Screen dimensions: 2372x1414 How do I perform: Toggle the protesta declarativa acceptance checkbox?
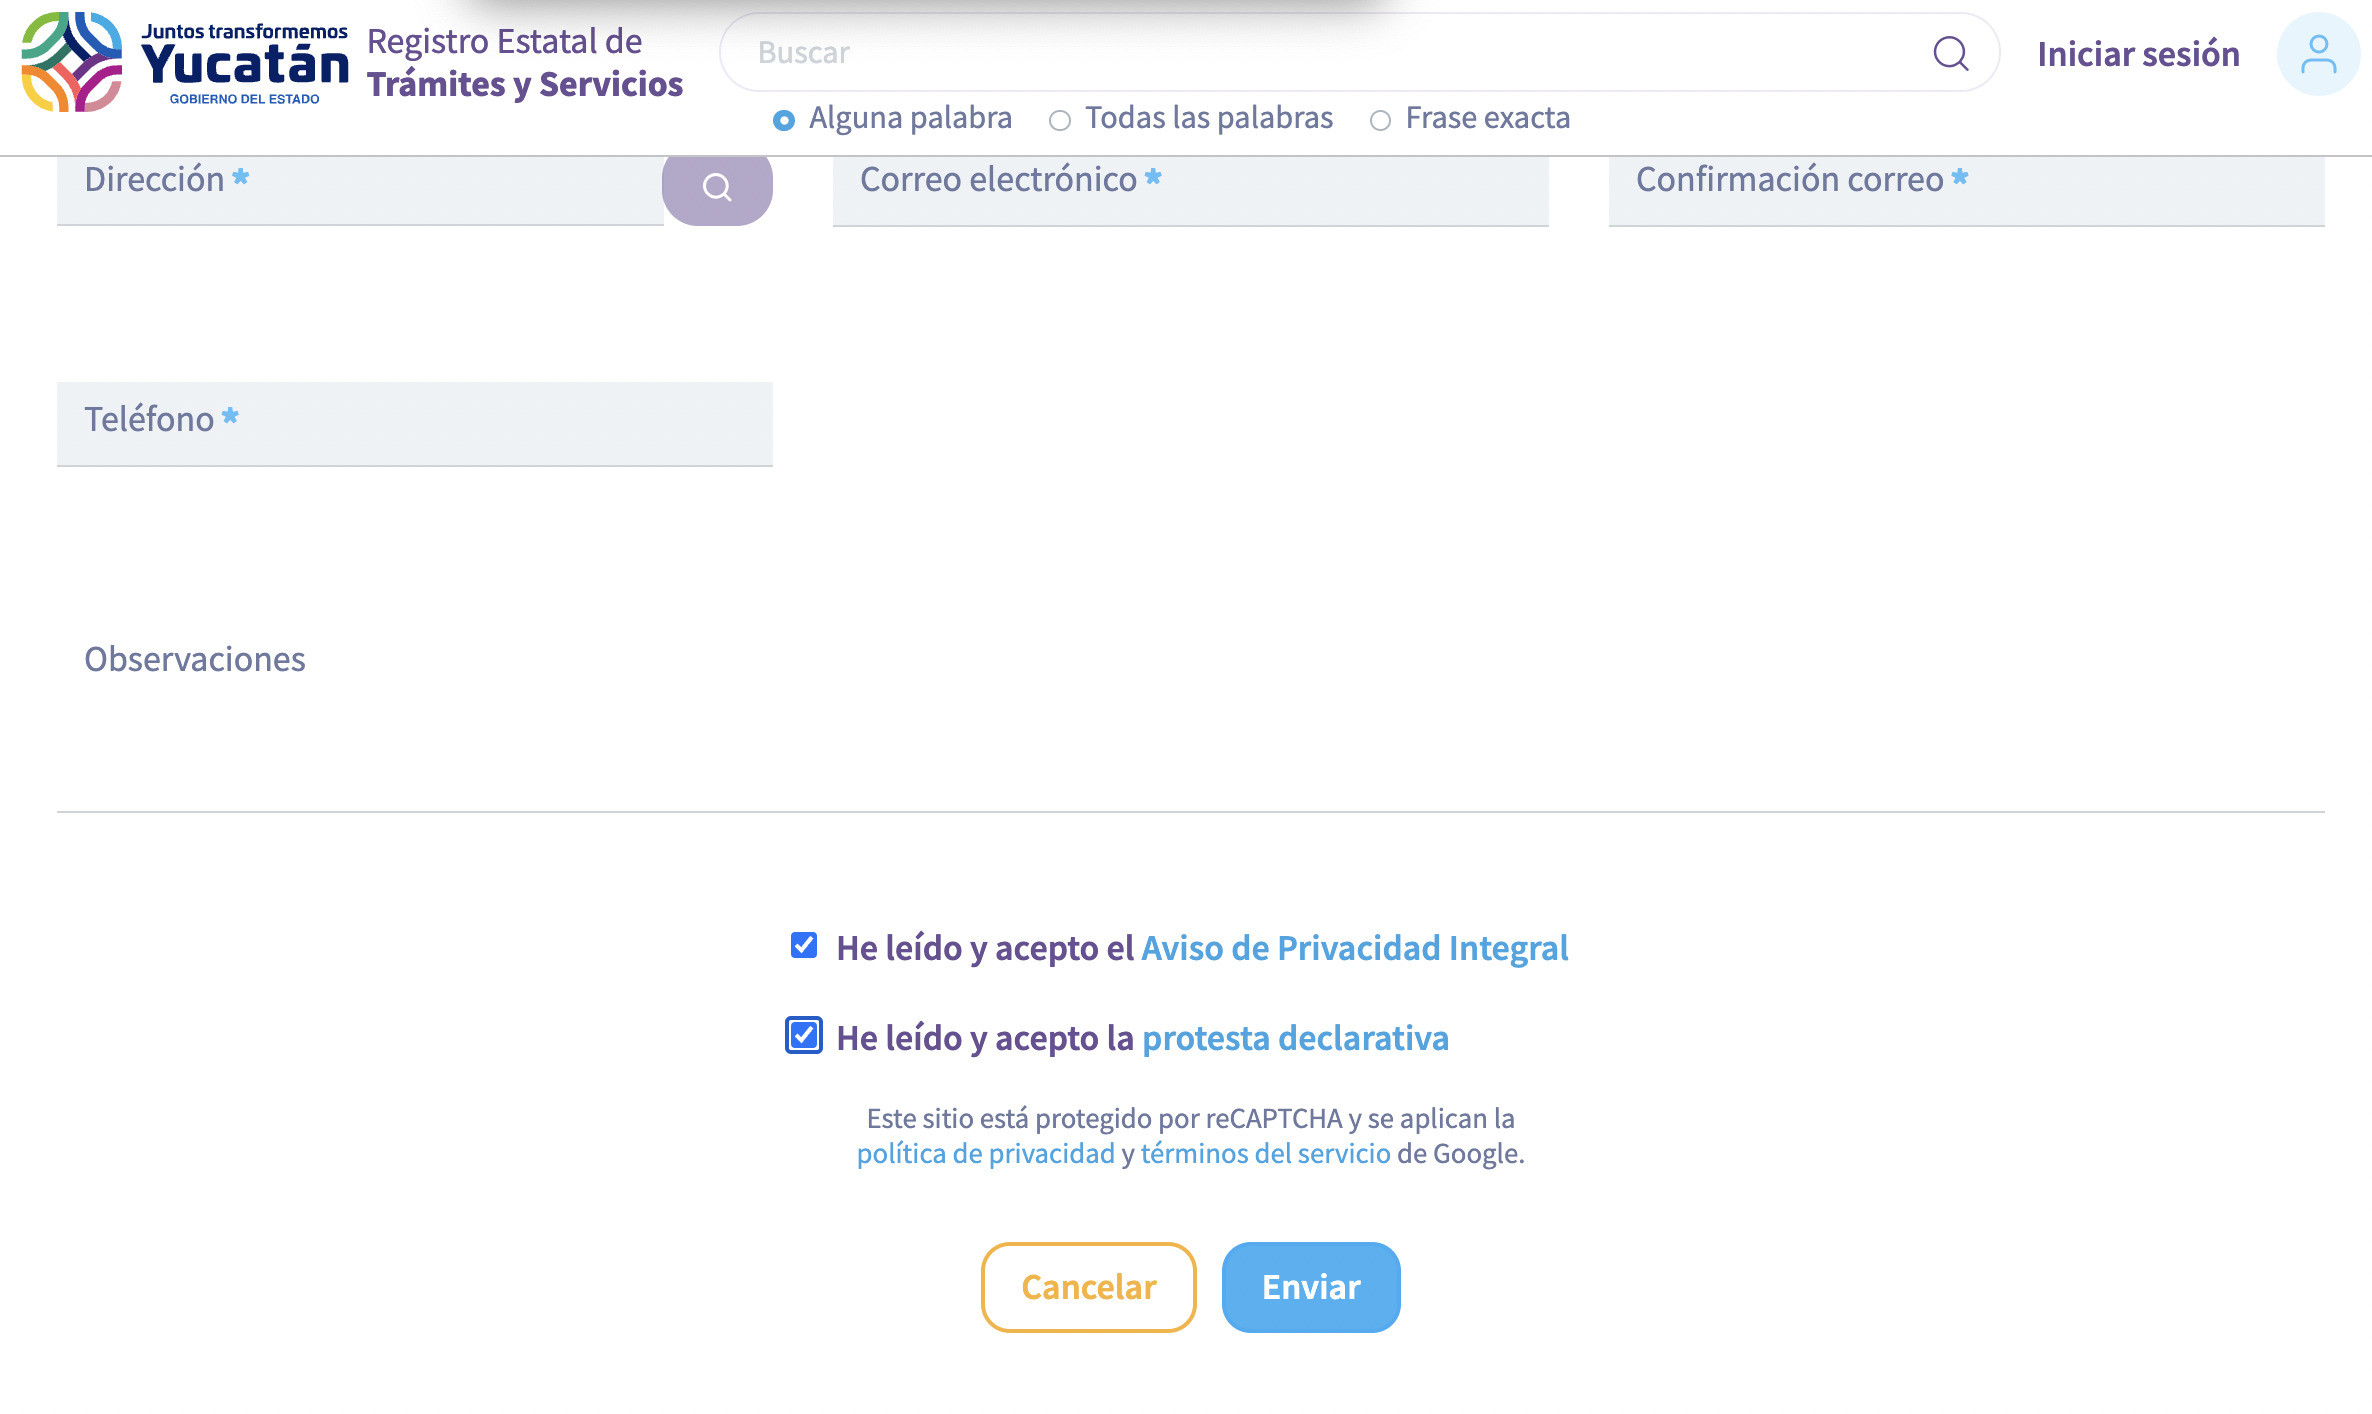[x=804, y=1035]
